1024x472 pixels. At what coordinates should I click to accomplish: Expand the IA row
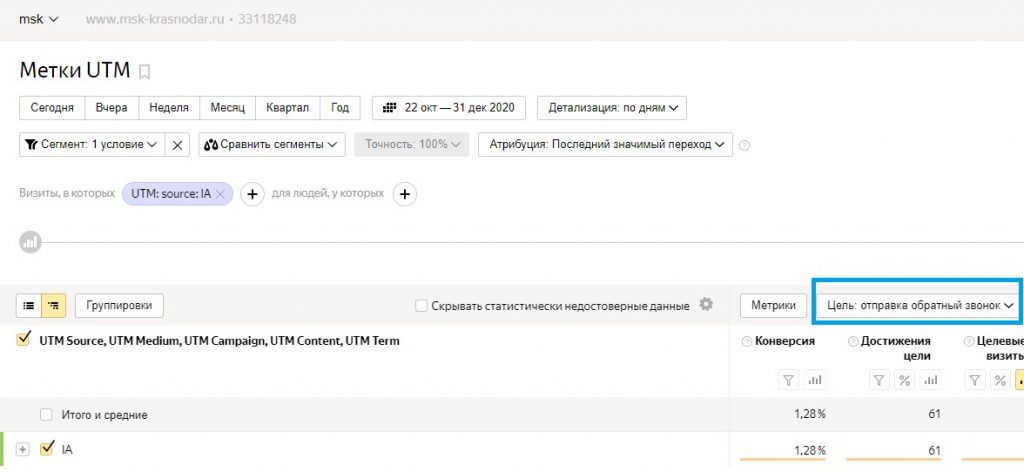tap(23, 450)
